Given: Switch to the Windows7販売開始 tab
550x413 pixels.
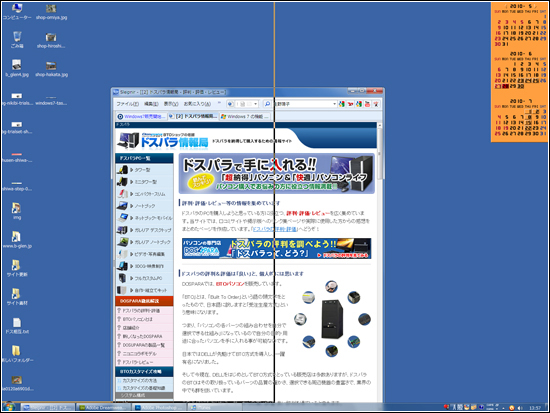Looking at the screenshot, I should [x=141, y=116].
